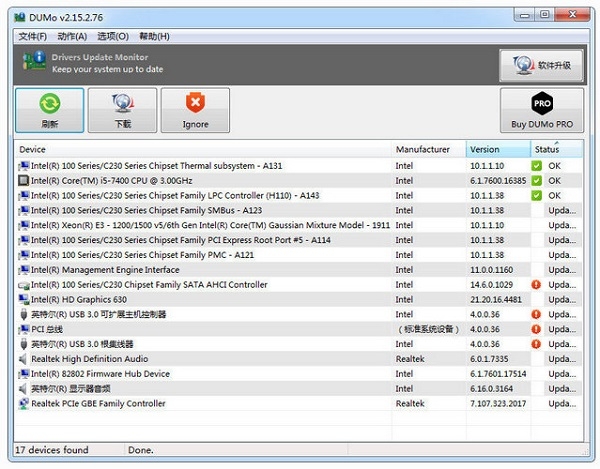The image size is (600, 469).
Task: Click the Buy DUMo PRO badge icon
Action: 541,103
